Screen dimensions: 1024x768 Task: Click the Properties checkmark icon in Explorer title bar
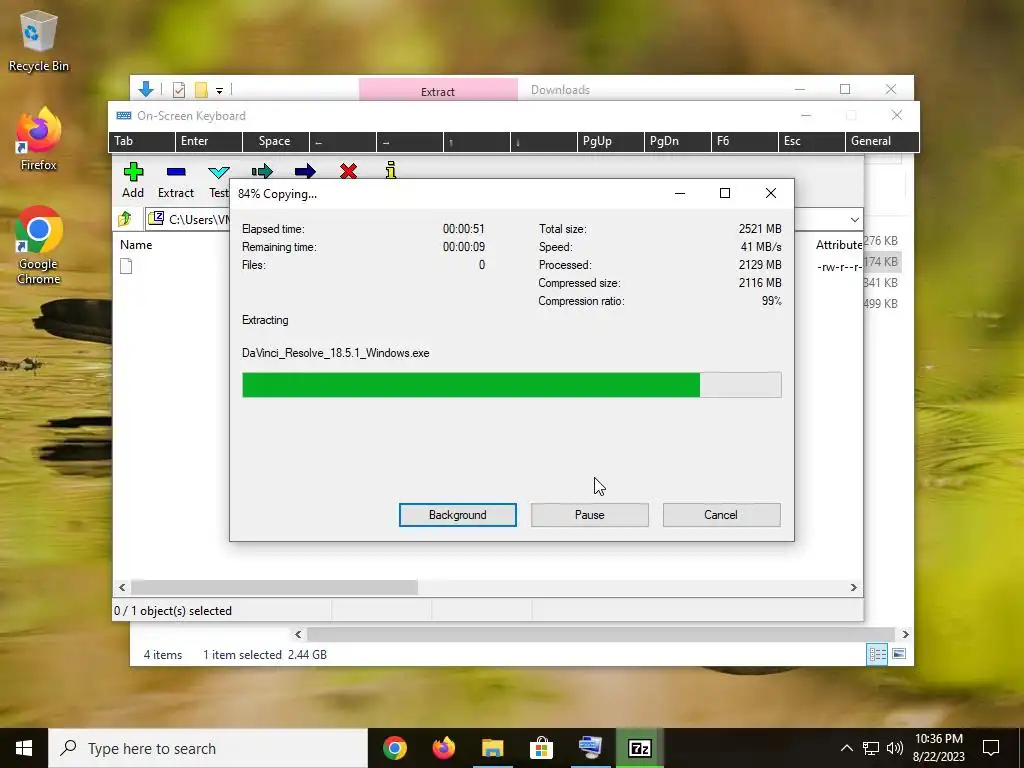pyautogui.click(x=178, y=90)
